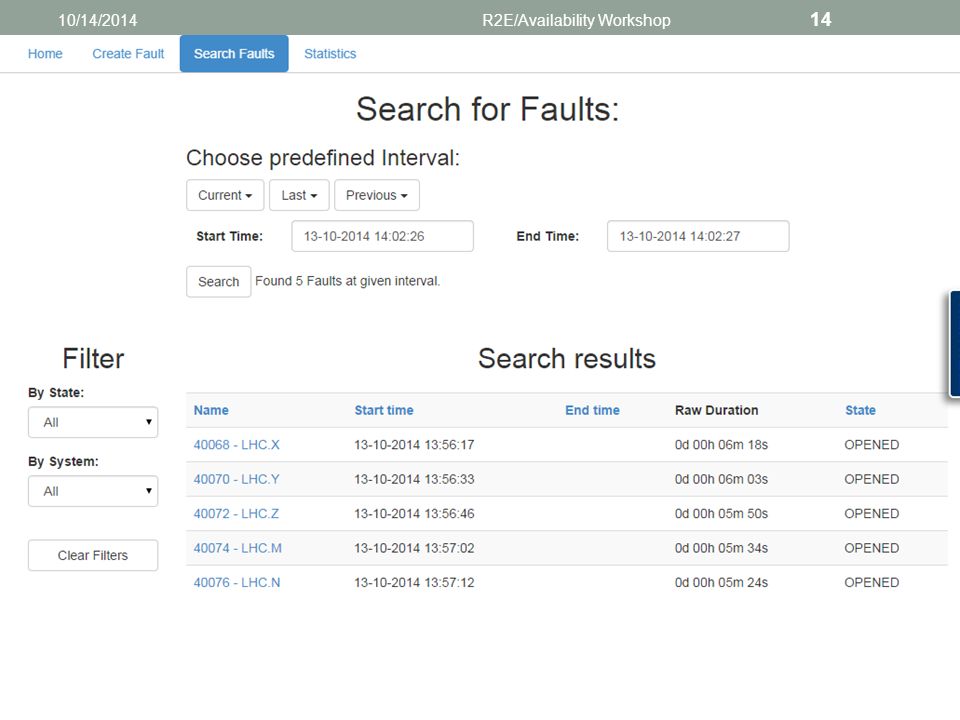Image resolution: width=960 pixels, height=720 pixels.
Task: Click start time 13-10-2014 13:56:17
Action: point(414,444)
